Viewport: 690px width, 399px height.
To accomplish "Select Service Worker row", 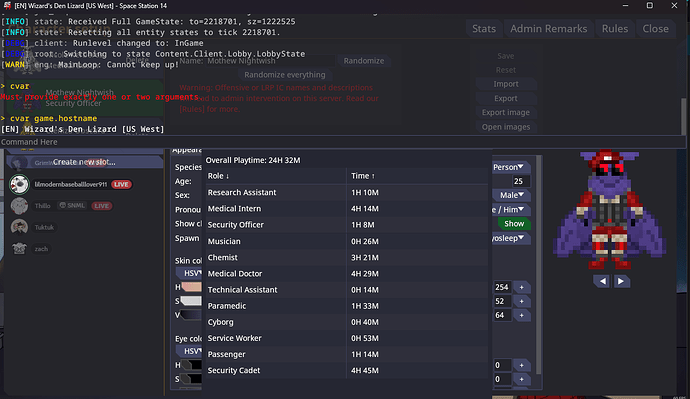I will [x=347, y=338].
